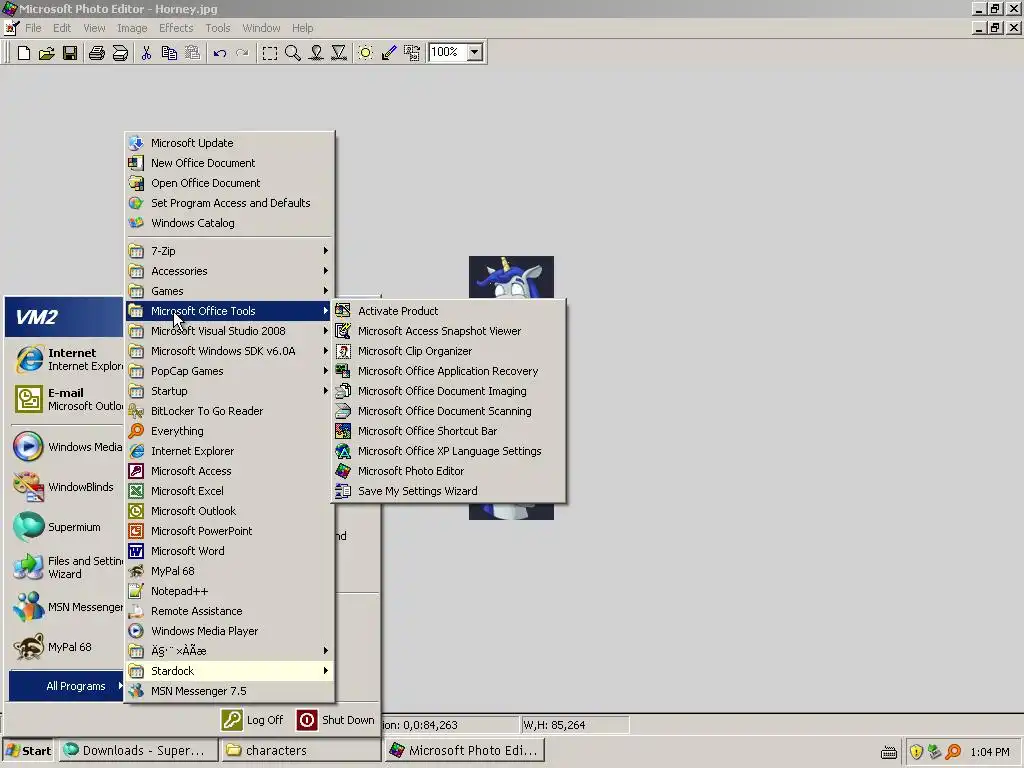Launch Microsoft Photo Editor from submenu

[x=449, y=471]
